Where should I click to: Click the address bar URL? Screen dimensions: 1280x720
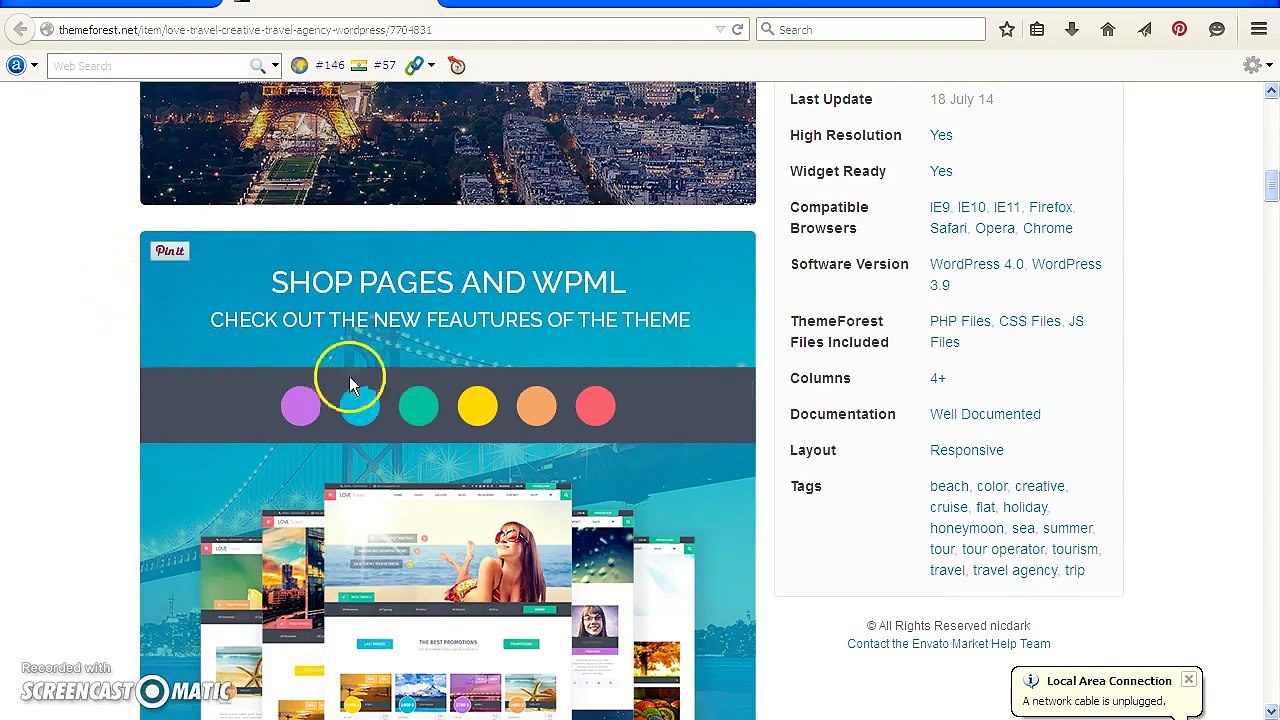[245, 30]
